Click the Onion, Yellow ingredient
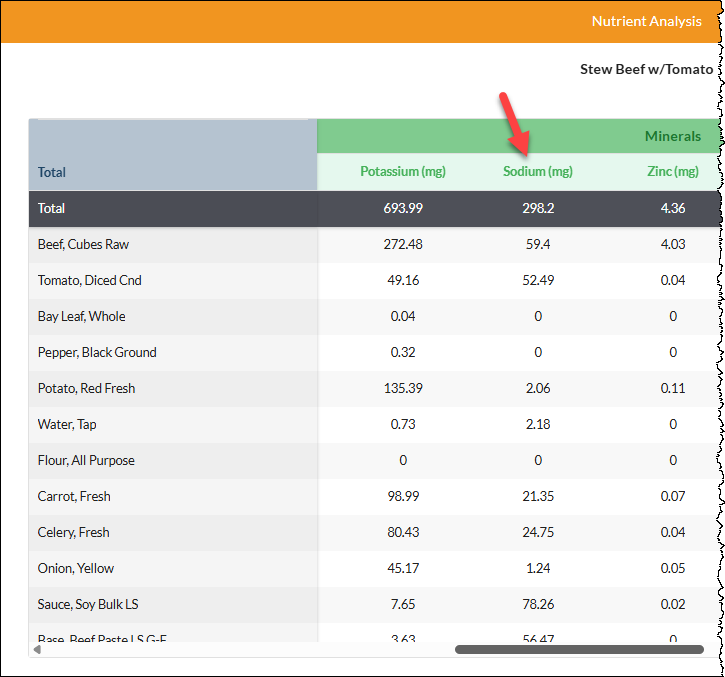This screenshot has width=725, height=677. (x=76, y=569)
